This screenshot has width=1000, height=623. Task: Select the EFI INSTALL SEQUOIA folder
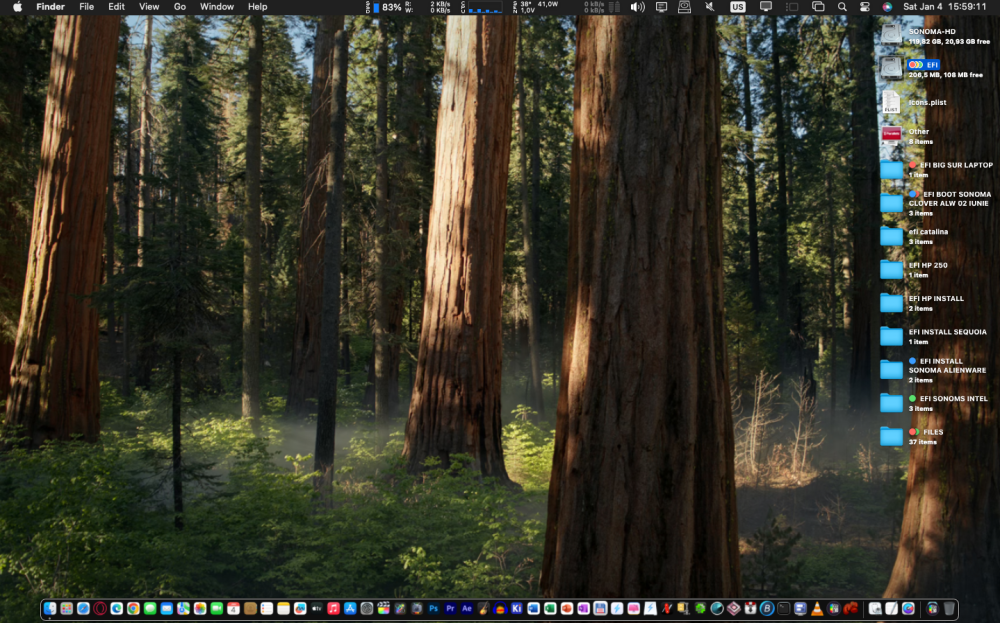pyautogui.click(x=891, y=337)
